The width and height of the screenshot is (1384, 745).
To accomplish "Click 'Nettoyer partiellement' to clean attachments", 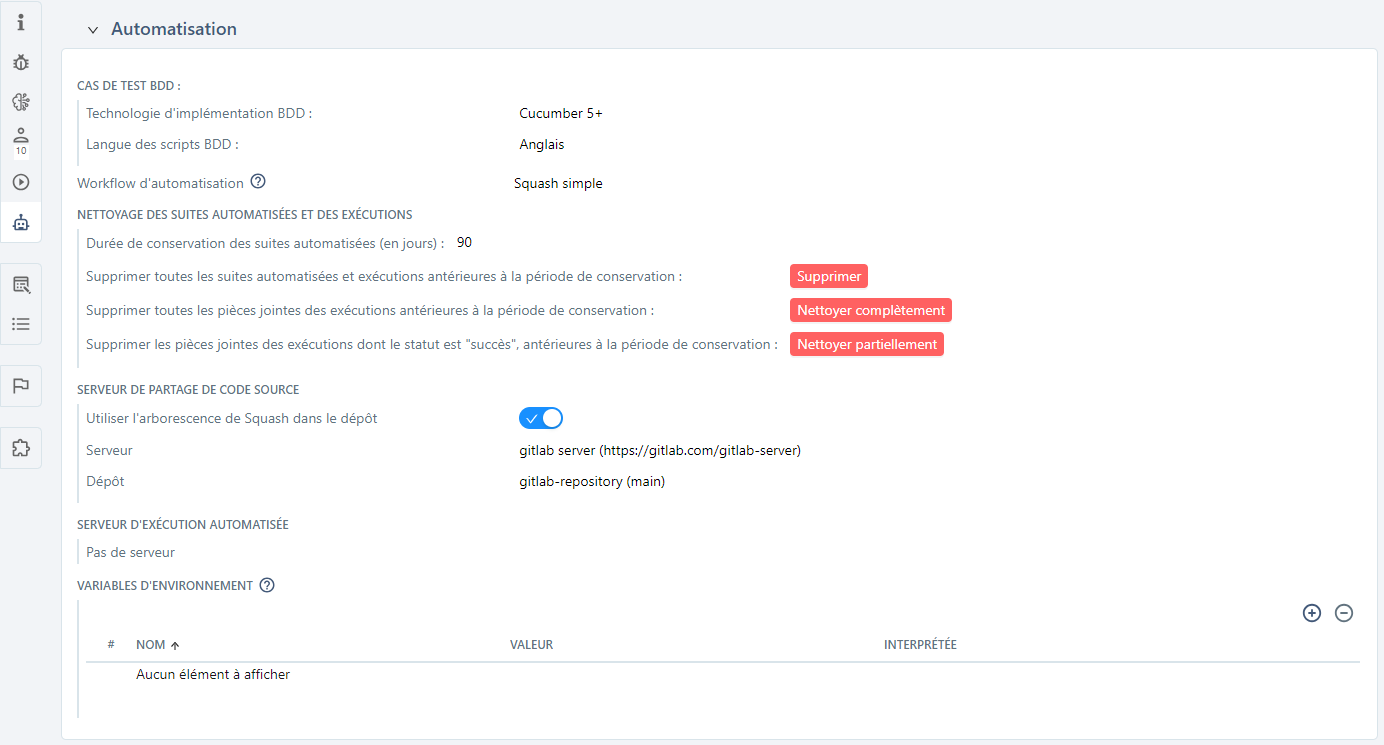I will (x=866, y=343).
